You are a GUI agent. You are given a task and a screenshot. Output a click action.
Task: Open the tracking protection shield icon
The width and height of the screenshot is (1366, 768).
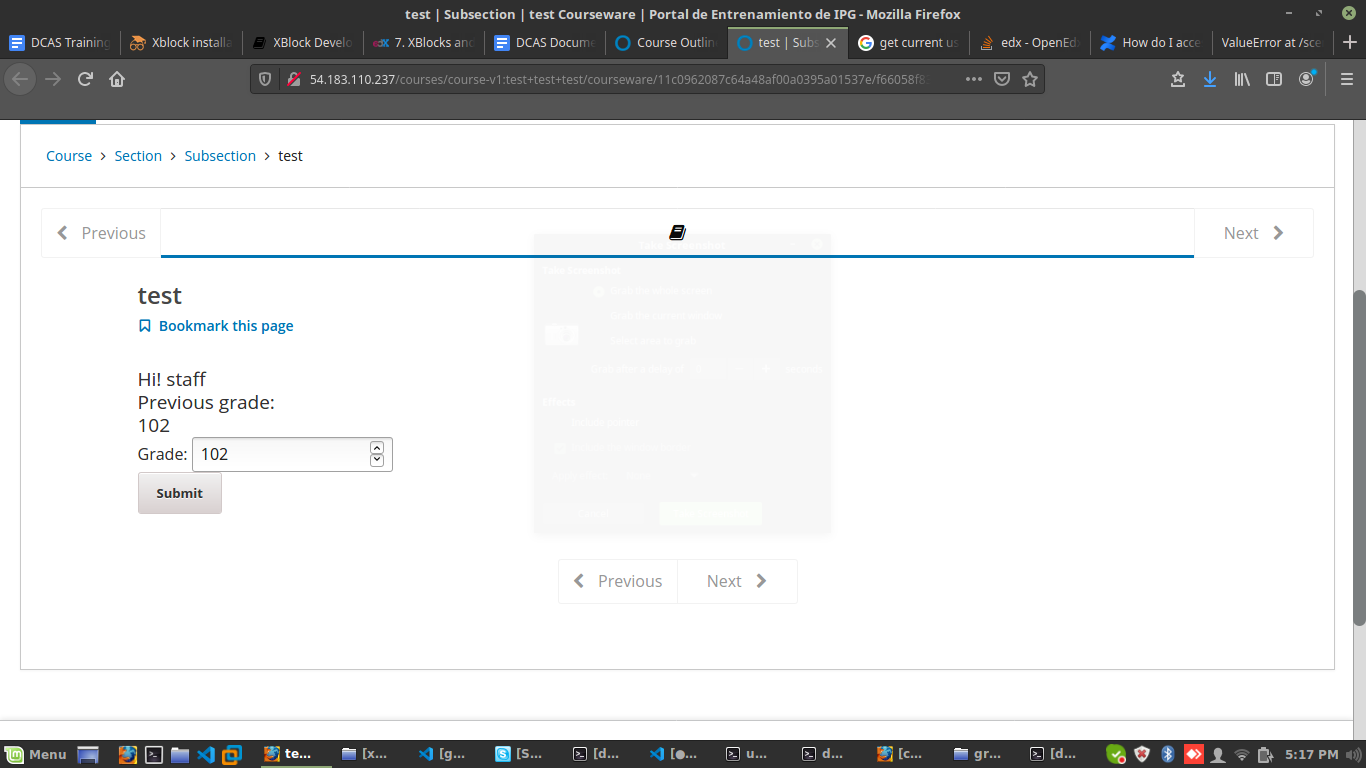click(x=265, y=79)
